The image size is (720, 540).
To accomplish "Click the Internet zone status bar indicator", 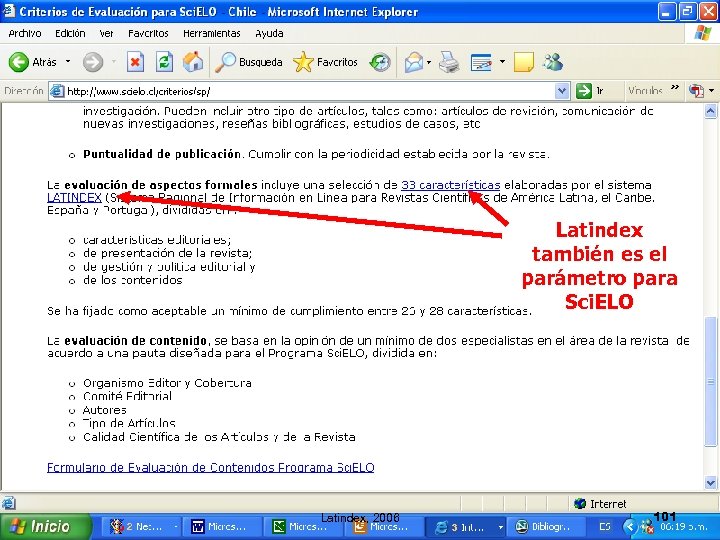I will (600, 504).
